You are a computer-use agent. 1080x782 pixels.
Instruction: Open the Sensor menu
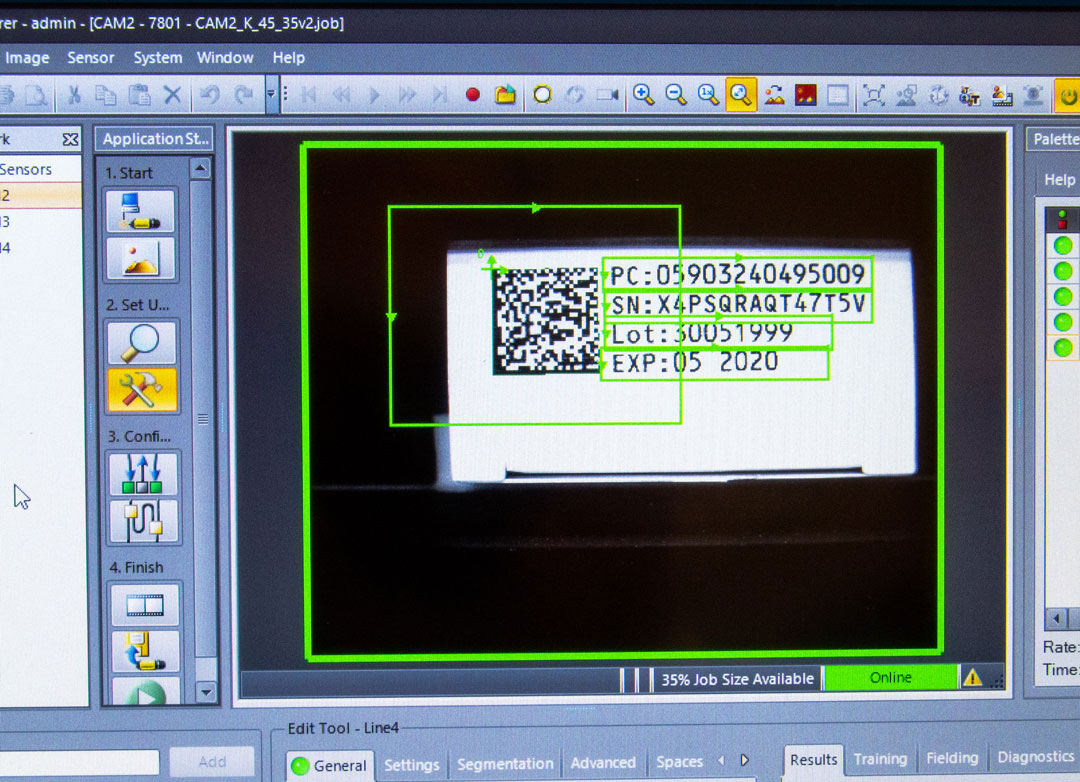coord(90,58)
